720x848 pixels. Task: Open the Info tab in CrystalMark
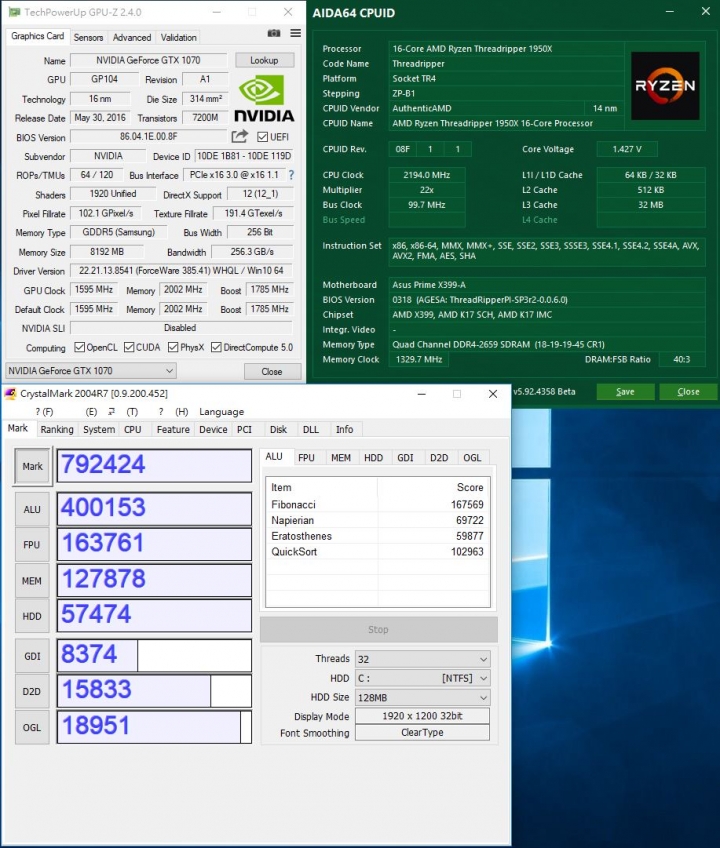345,429
